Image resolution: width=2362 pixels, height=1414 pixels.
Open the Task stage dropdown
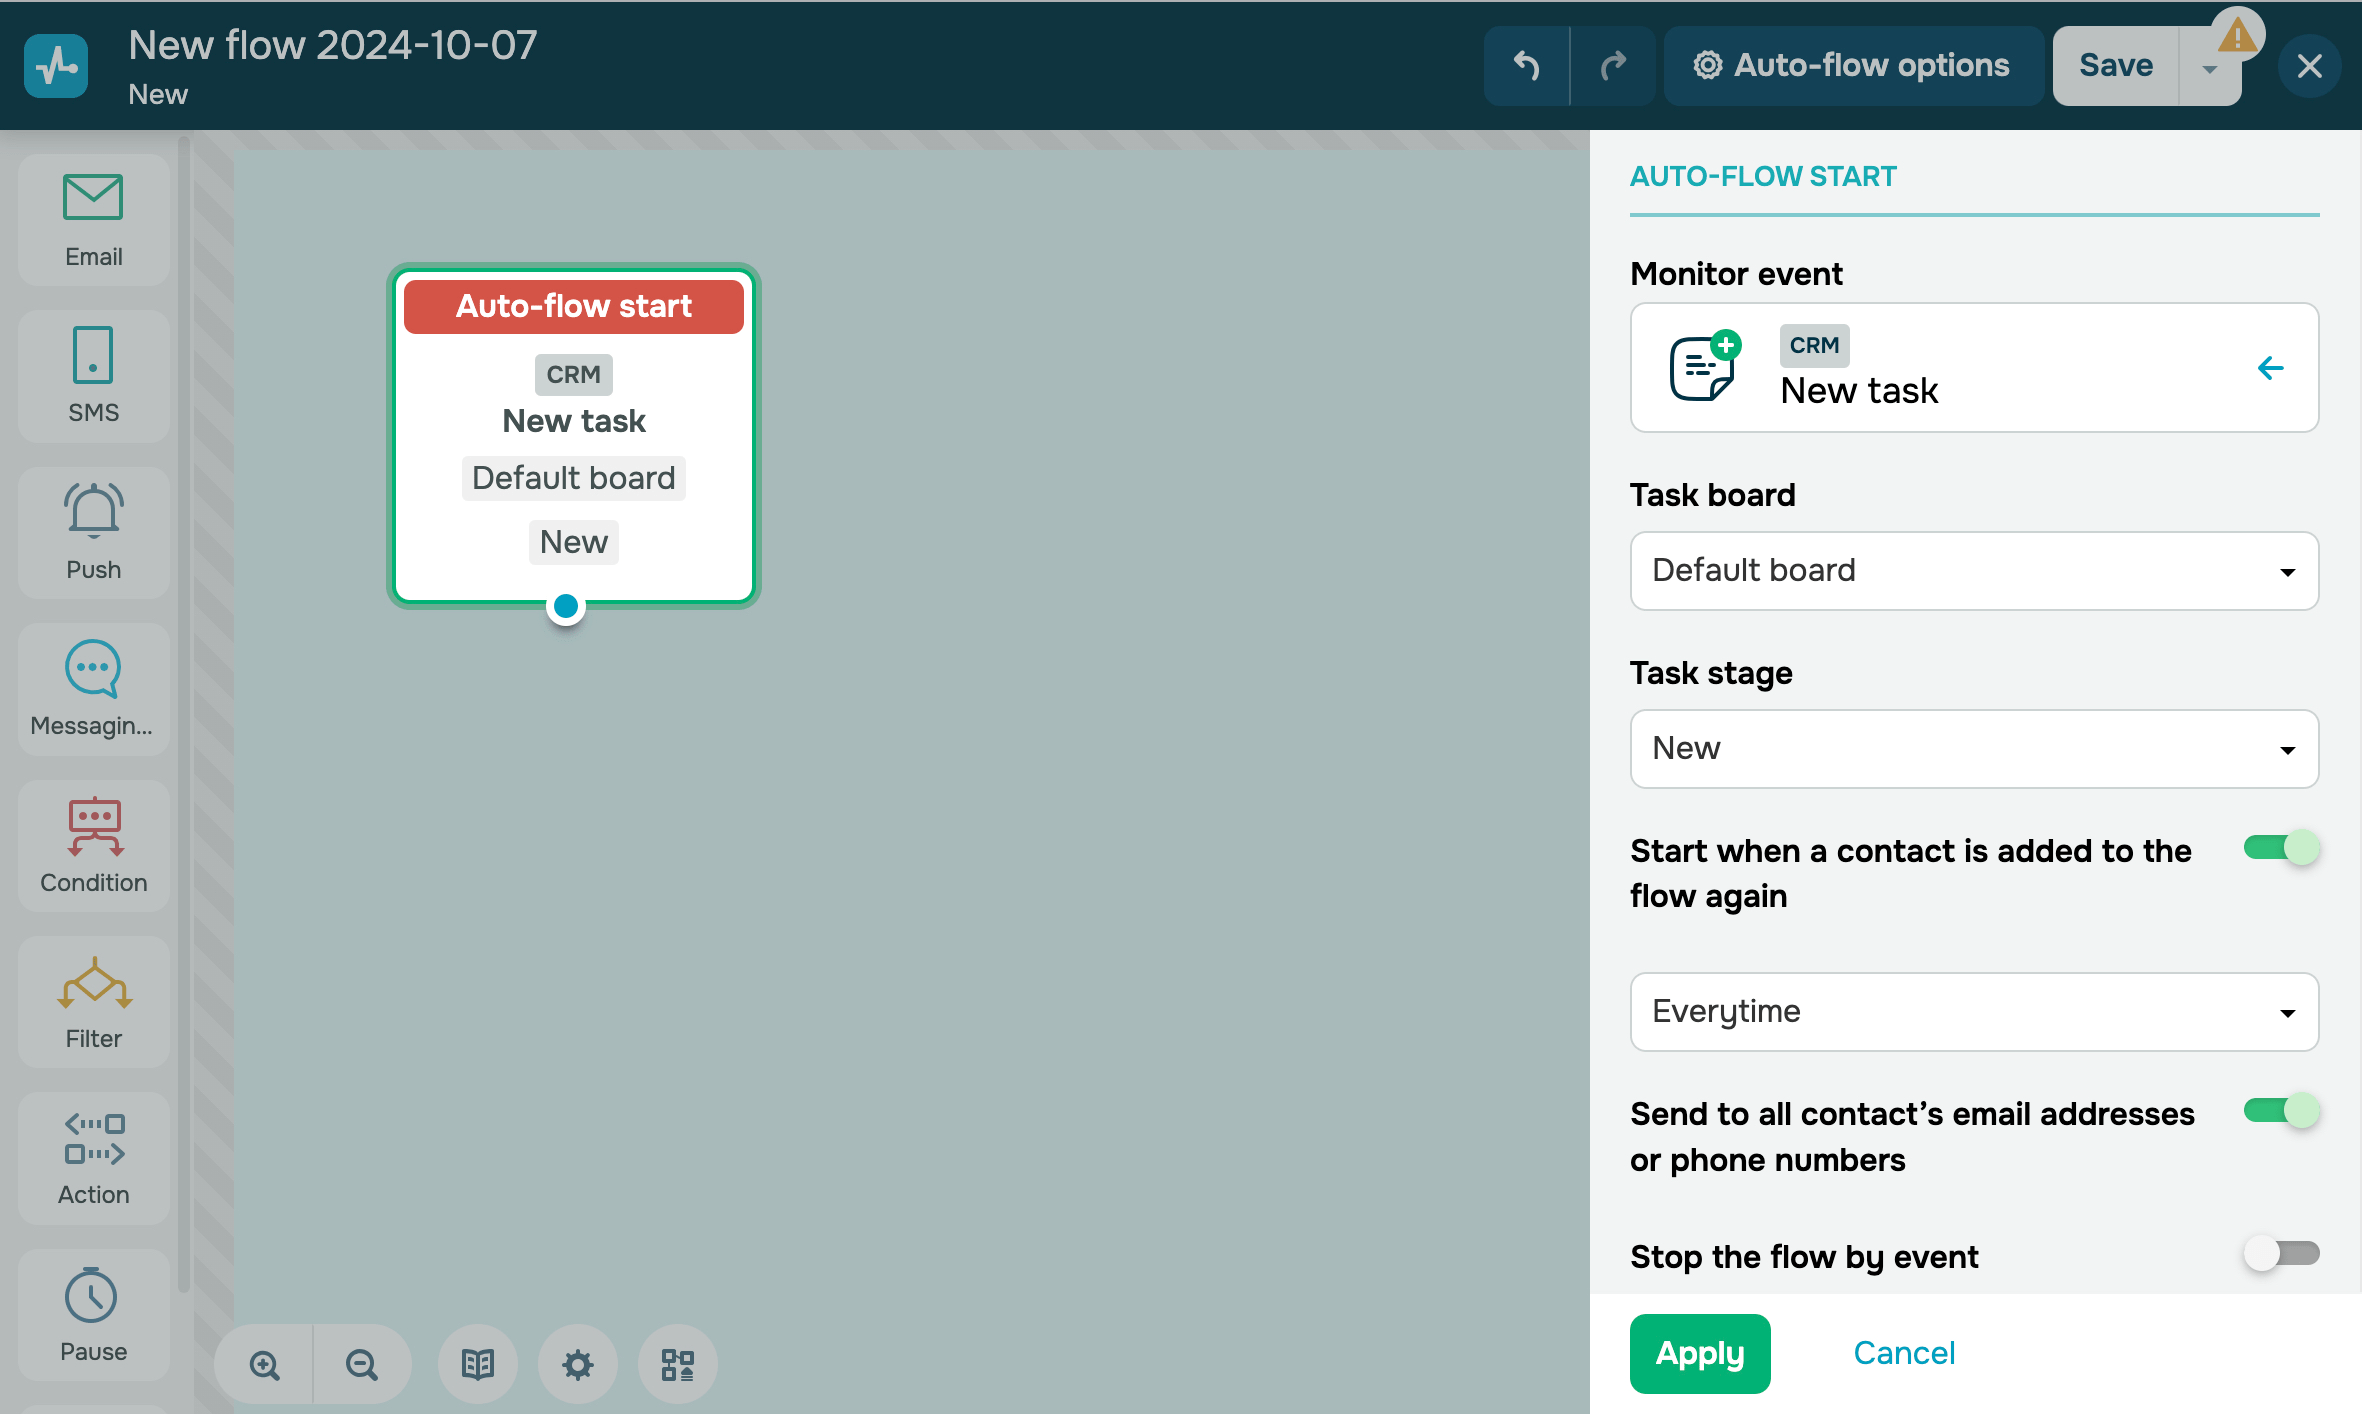[1974, 749]
